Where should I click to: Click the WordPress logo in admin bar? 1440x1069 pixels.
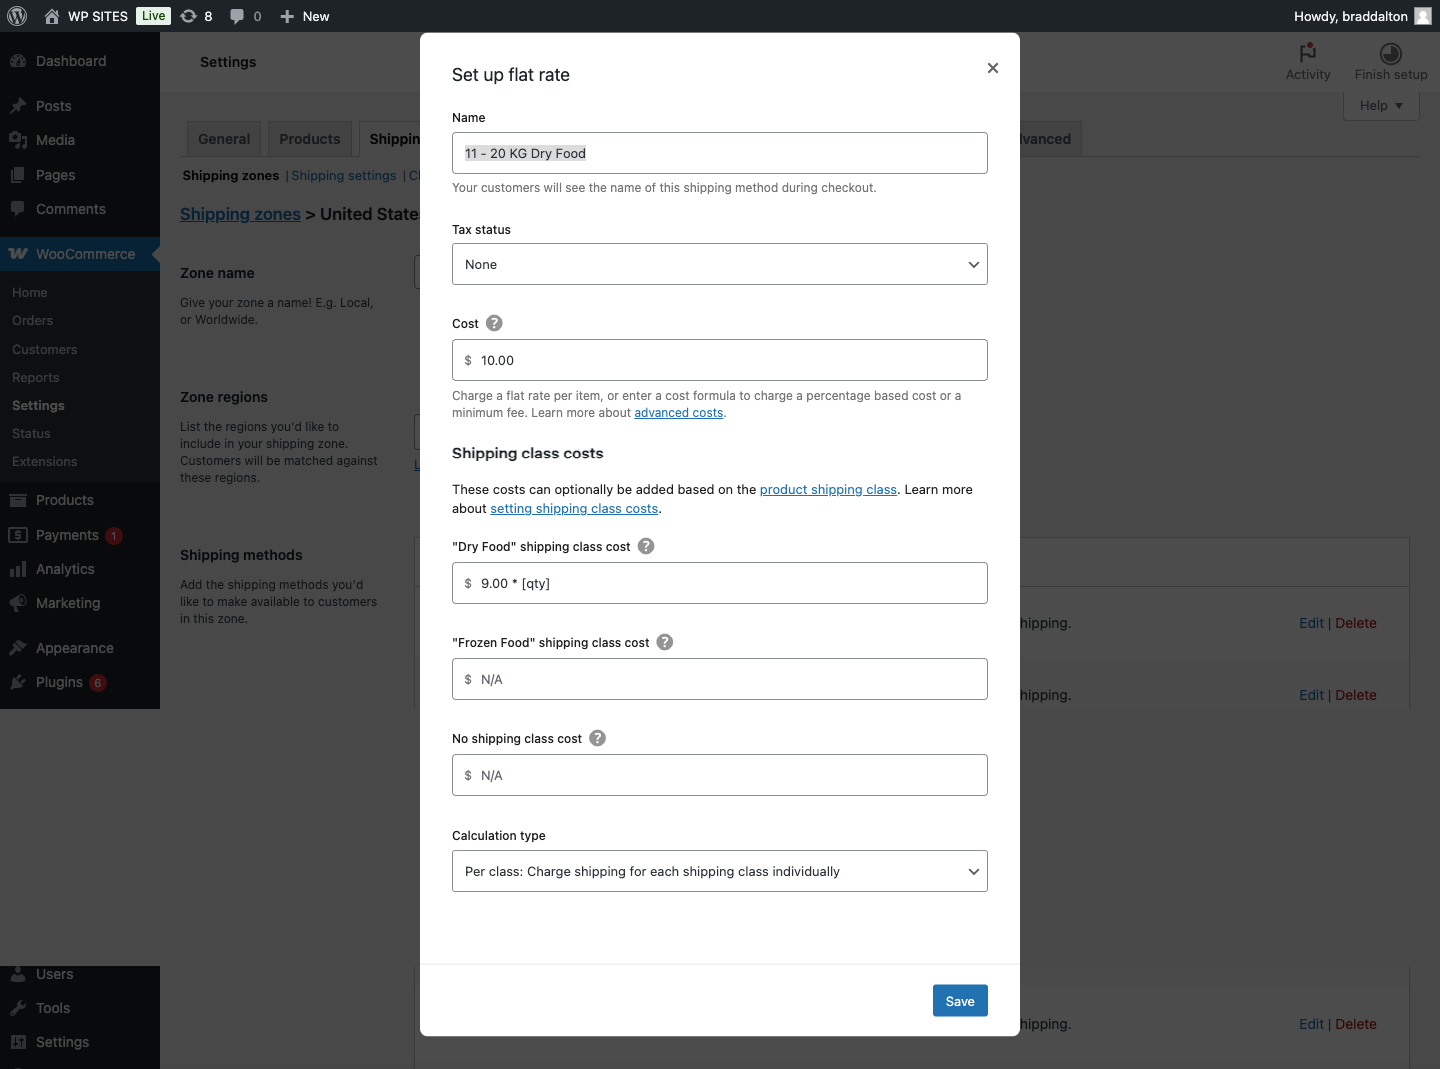17,16
